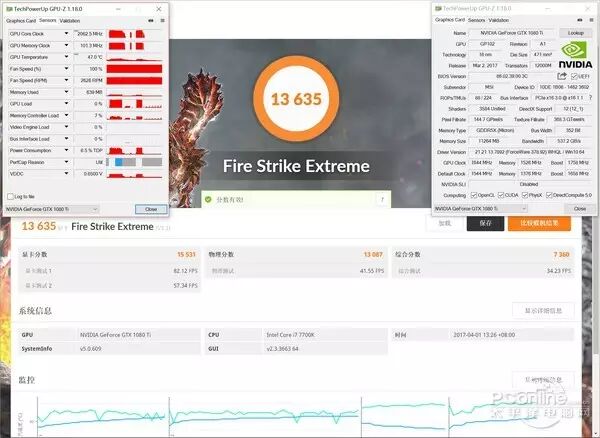Click GPU-Z title bar icon of Graphics Card window
600x438 pixels.
[438, 8]
